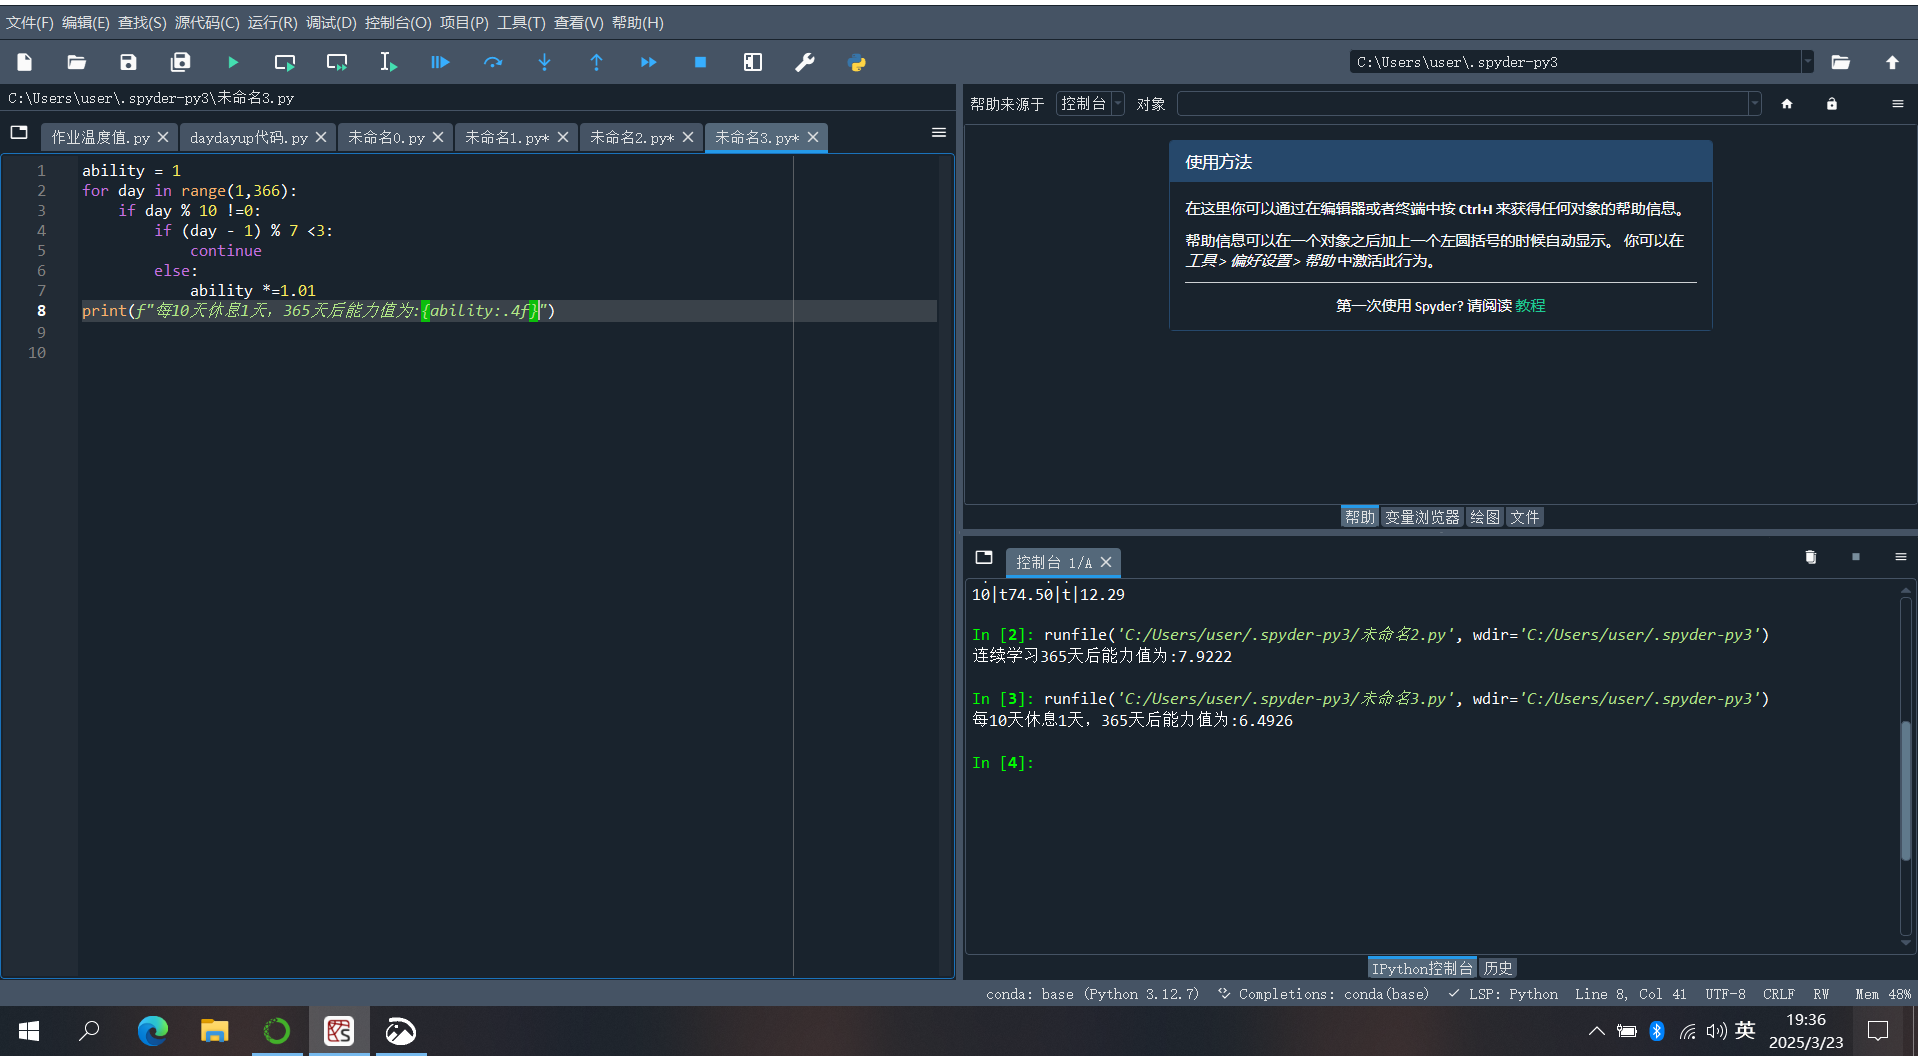
Task: Click in the 对象 object input field
Action: [1461, 104]
